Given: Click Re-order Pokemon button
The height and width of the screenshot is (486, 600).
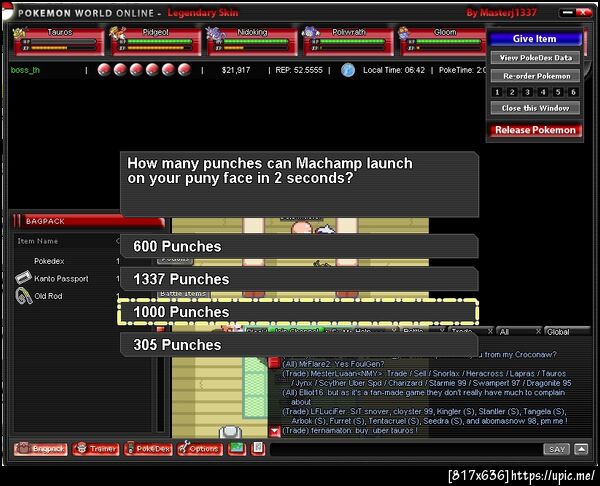Looking at the screenshot, I should (535, 76).
